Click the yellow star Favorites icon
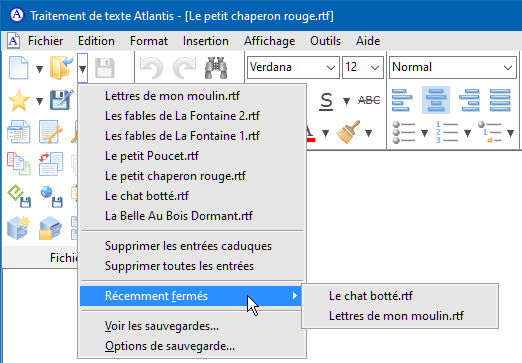 [x=19, y=100]
